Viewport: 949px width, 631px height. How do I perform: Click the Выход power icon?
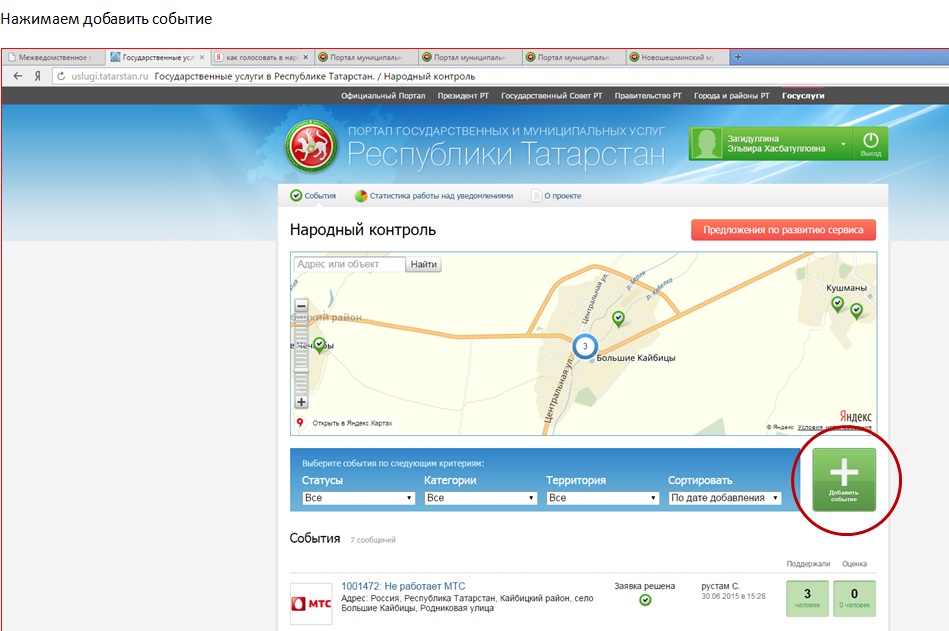(x=870, y=143)
